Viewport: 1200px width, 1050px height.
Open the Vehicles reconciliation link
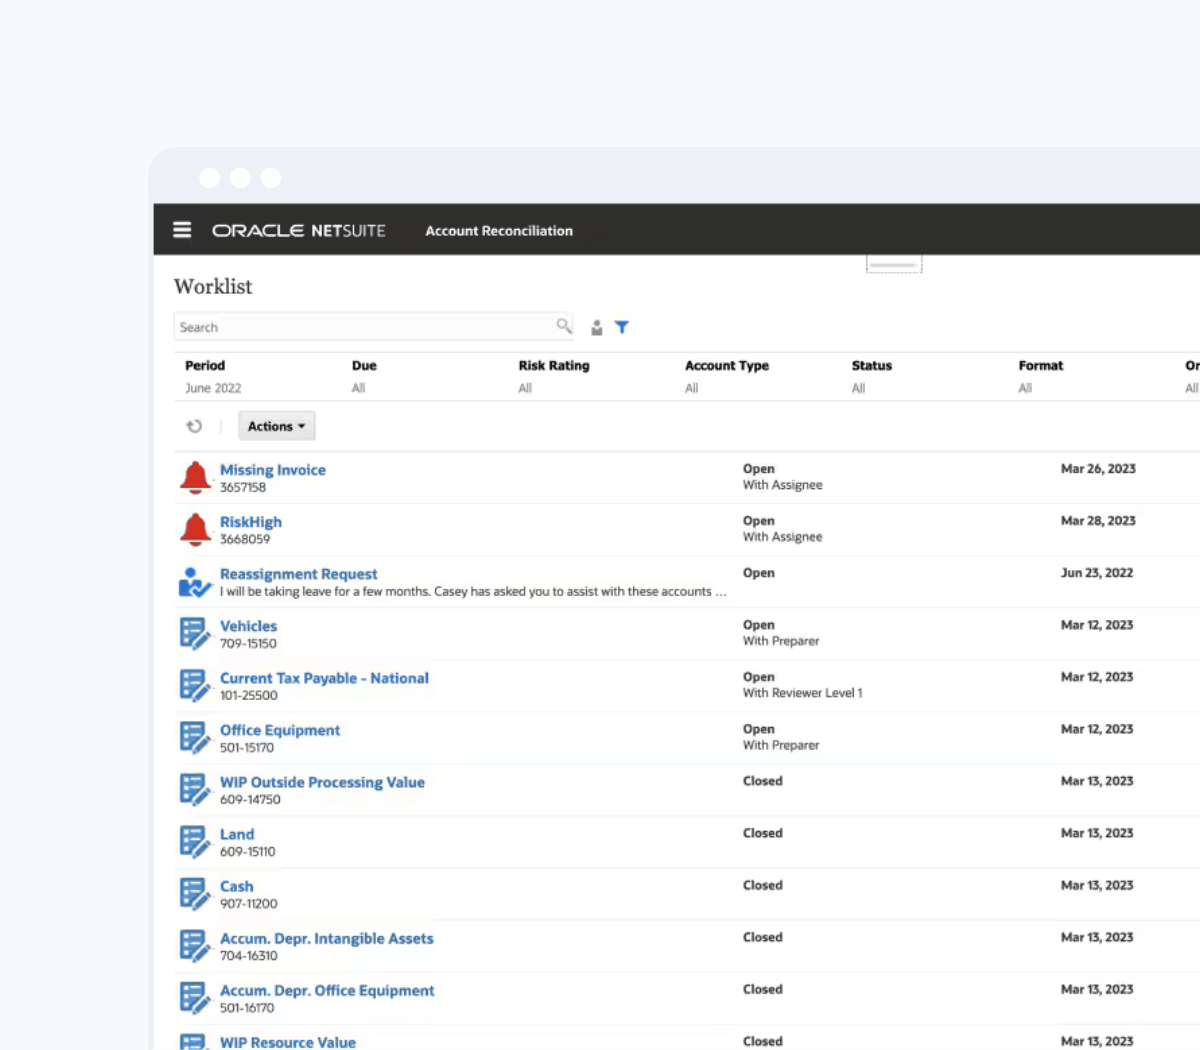[249, 626]
